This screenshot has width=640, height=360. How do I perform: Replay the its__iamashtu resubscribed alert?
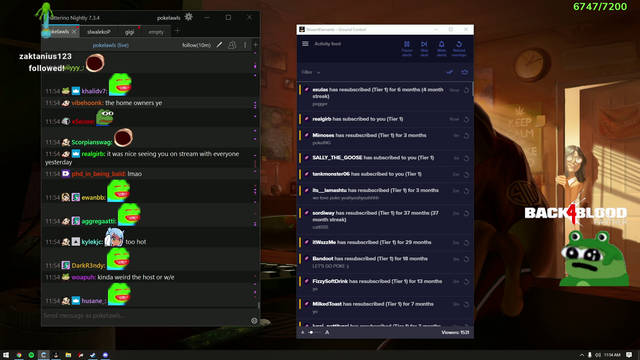pos(466,191)
